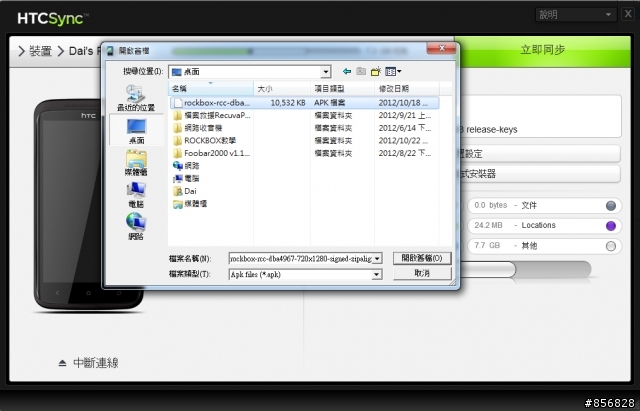Screen dimensions: 640x411
Task: Click eject icon beside 中斷連線
Action: (x=62, y=363)
